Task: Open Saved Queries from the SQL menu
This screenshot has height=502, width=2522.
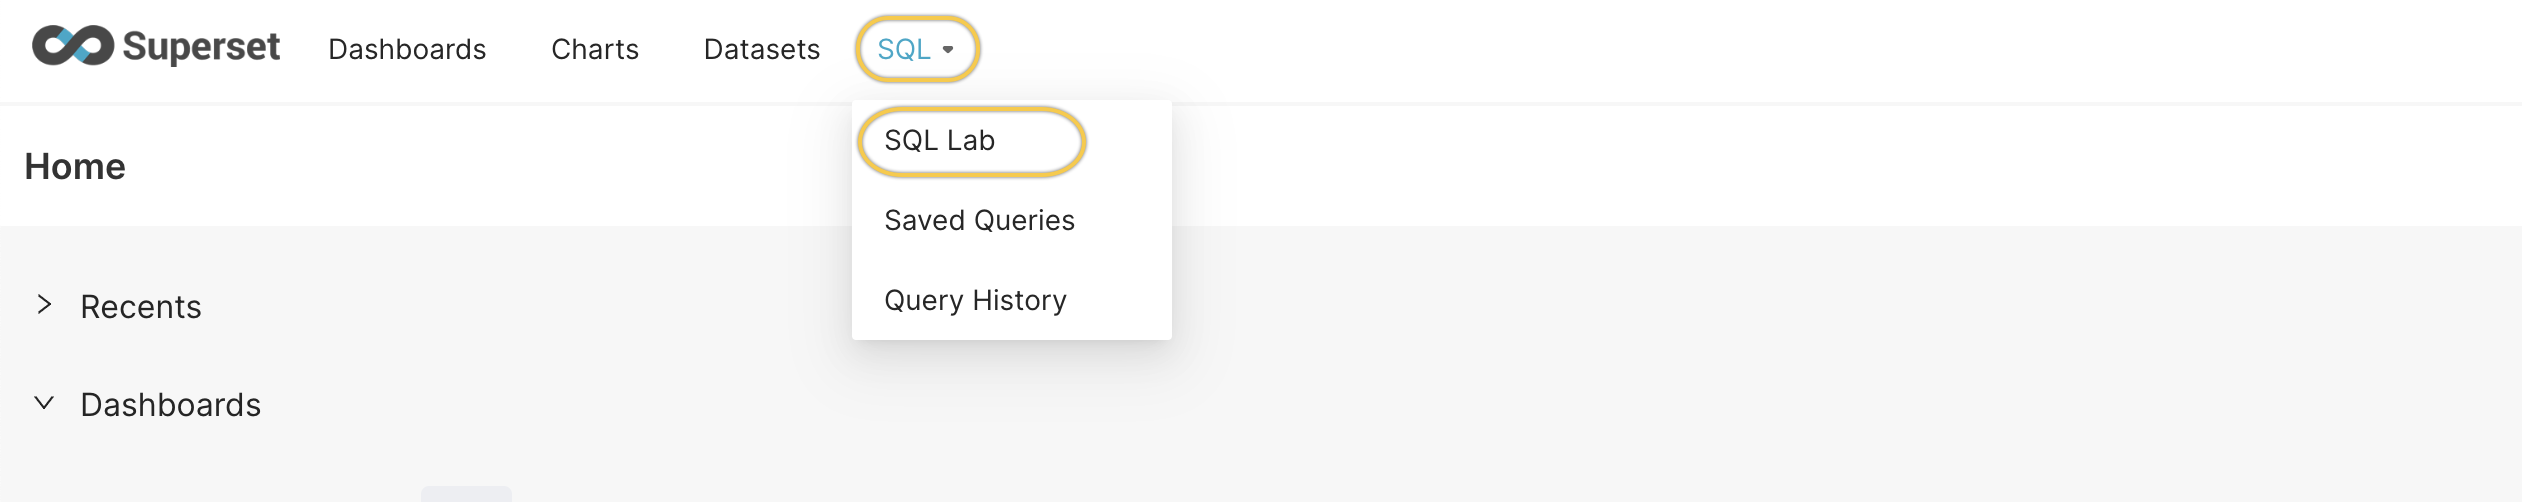Action: tap(980, 220)
